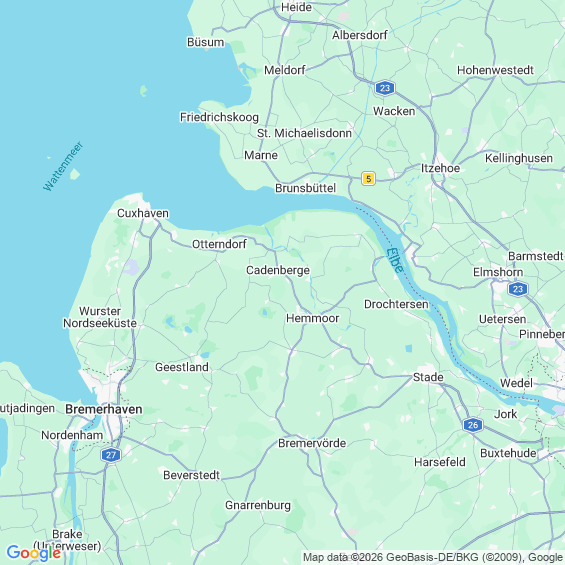
Task: Open the Map data copyright notice
Action: pyautogui.click(x=433, y=557)
